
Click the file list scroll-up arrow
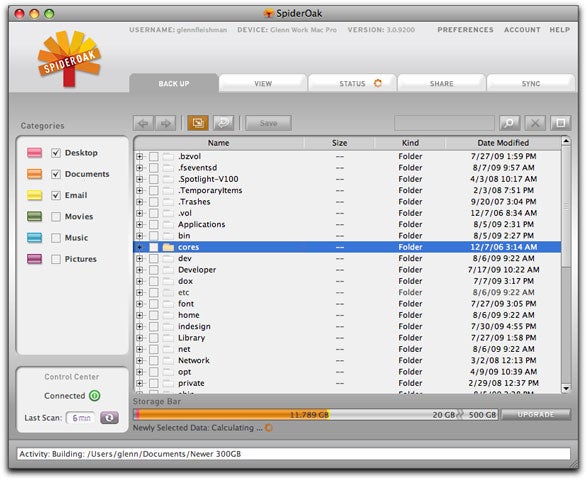(566, 142)
